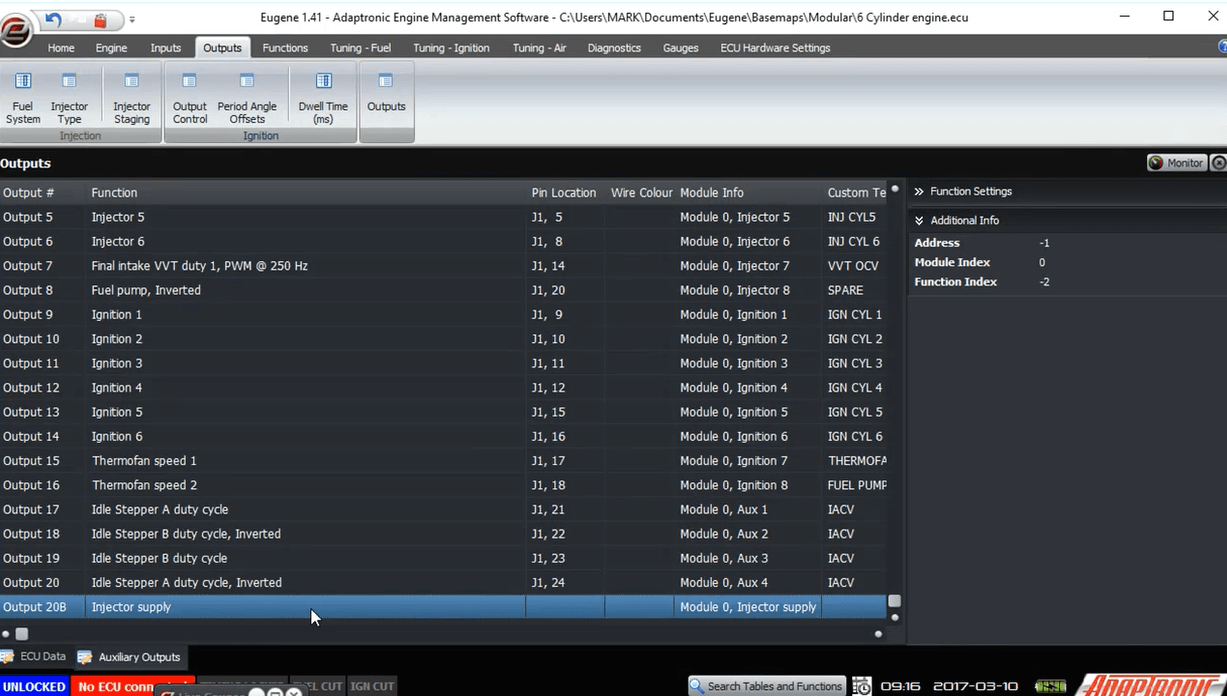Select Output 7 Final intake VVT row
The image size is (1227, 696).
(x=443, y=266)
